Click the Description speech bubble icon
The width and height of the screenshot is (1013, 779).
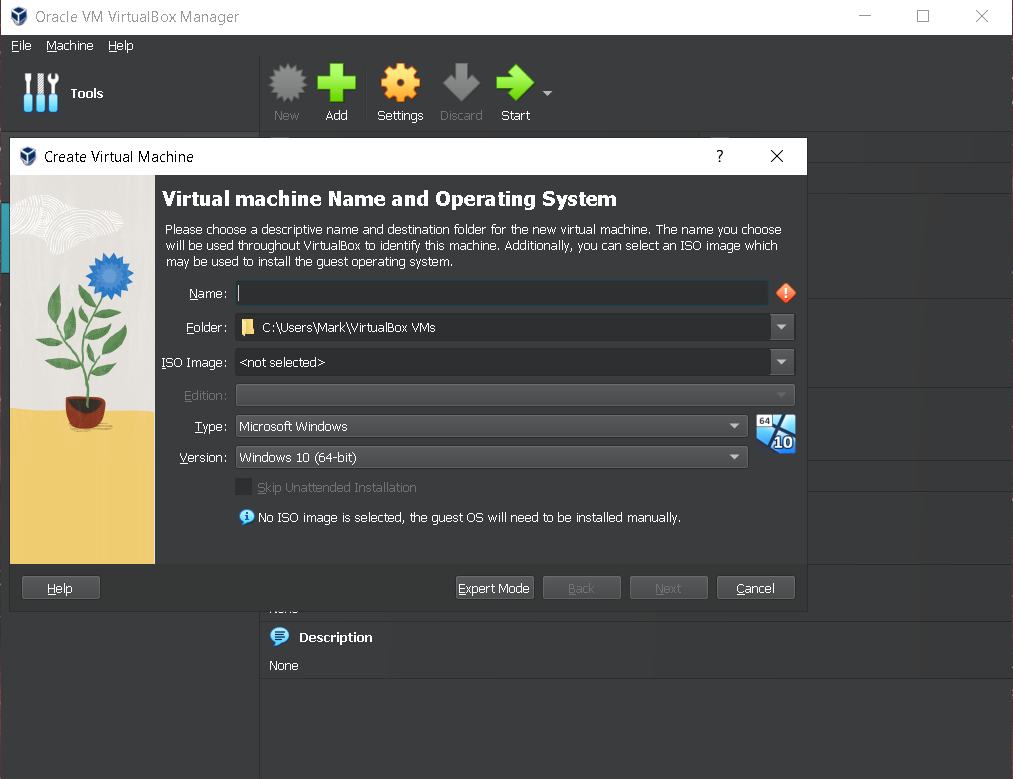pyautogui.click(x=280, y=637)
